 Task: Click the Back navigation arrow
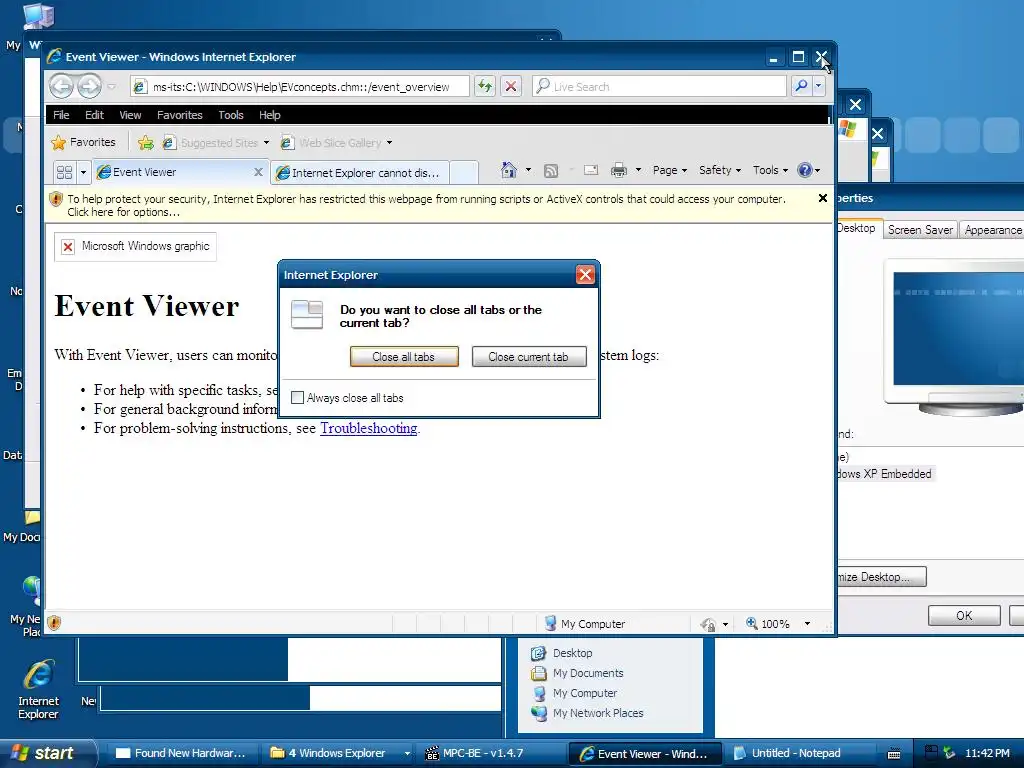click(x=62, y=86)
